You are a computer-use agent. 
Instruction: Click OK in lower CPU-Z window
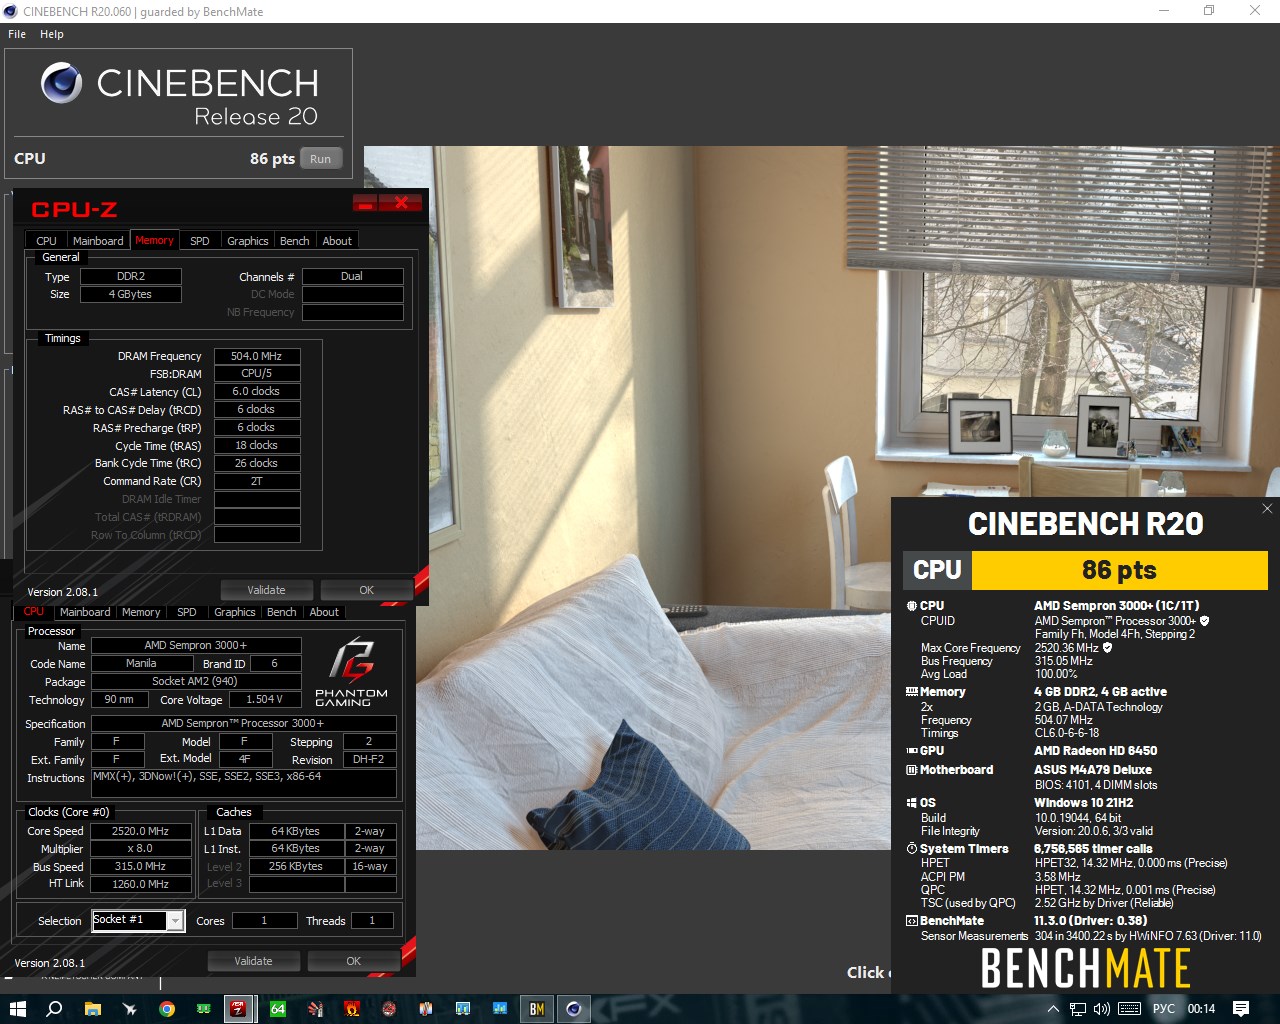tap(354, 961)
